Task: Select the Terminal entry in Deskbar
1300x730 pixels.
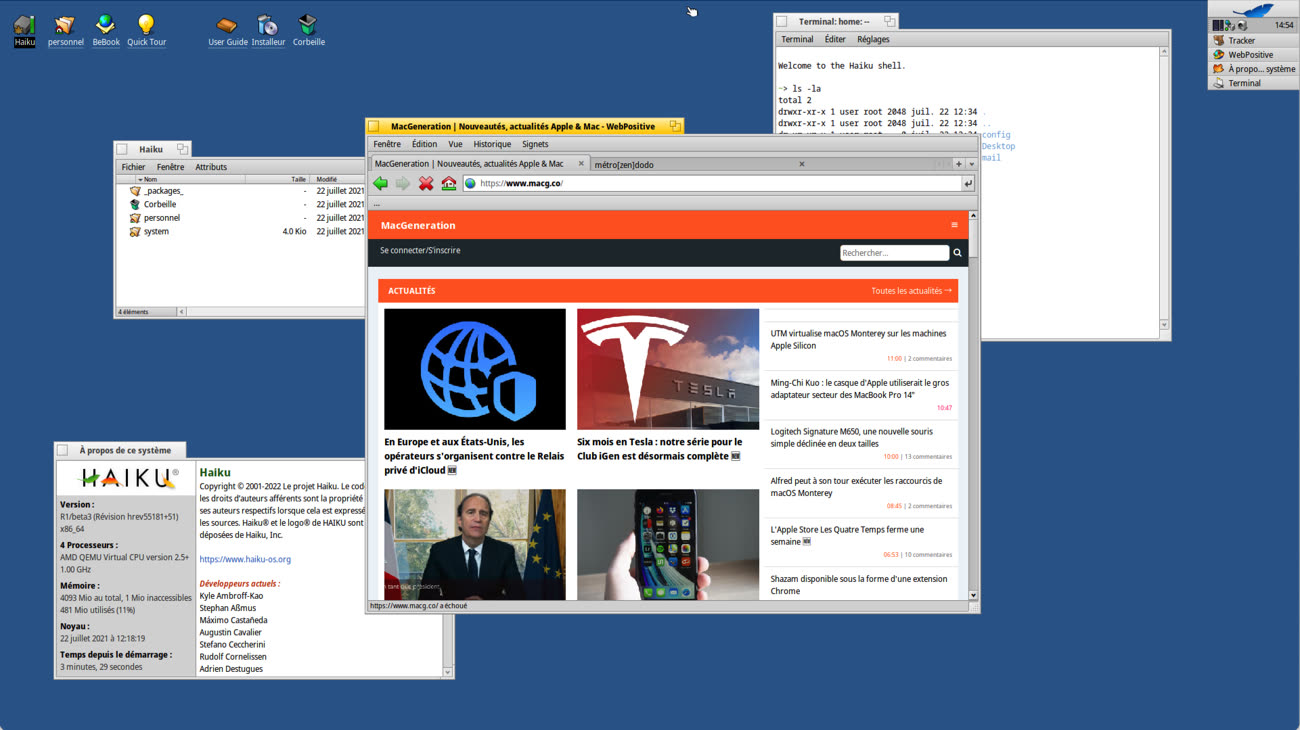Action: point(1253,83)
